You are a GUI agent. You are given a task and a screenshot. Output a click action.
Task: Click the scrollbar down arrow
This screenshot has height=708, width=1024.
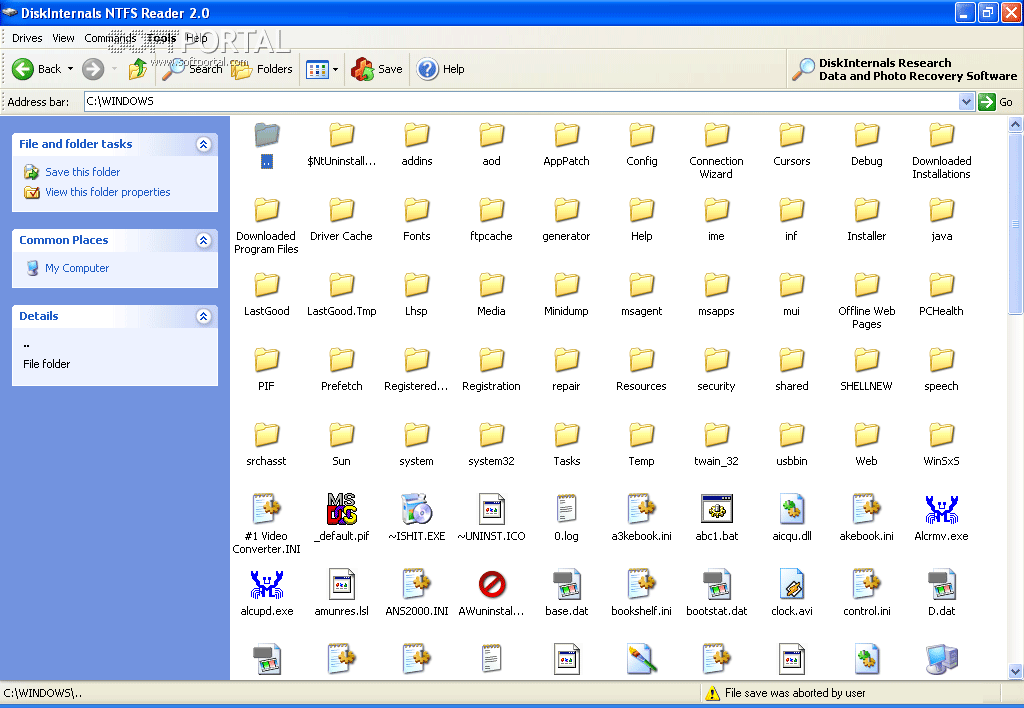1015,671
